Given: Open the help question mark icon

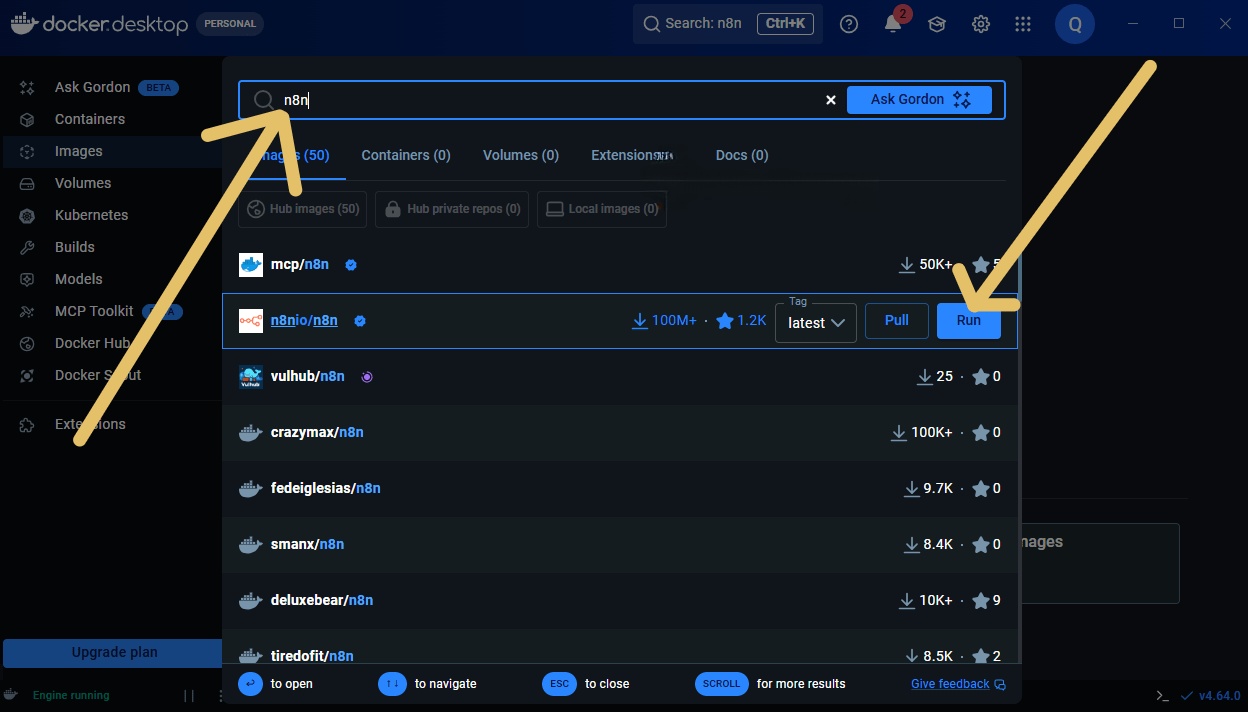Looking at the screenshot, I should click(849, 24).
